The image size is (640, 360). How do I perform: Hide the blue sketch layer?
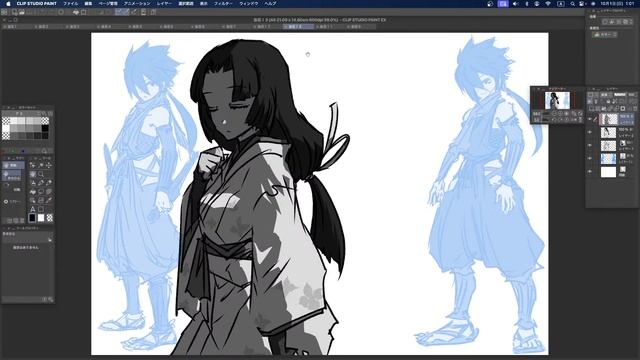click(589, 158)
